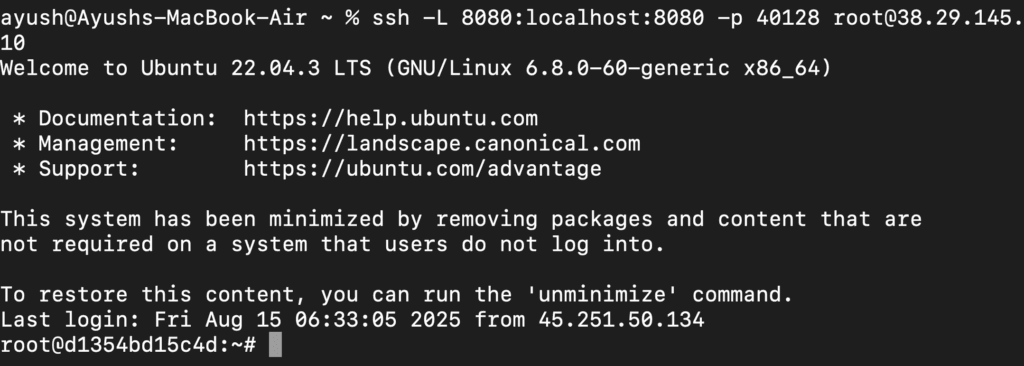
Task: Click the 'To restore this content' line
Action: [396, 295]
